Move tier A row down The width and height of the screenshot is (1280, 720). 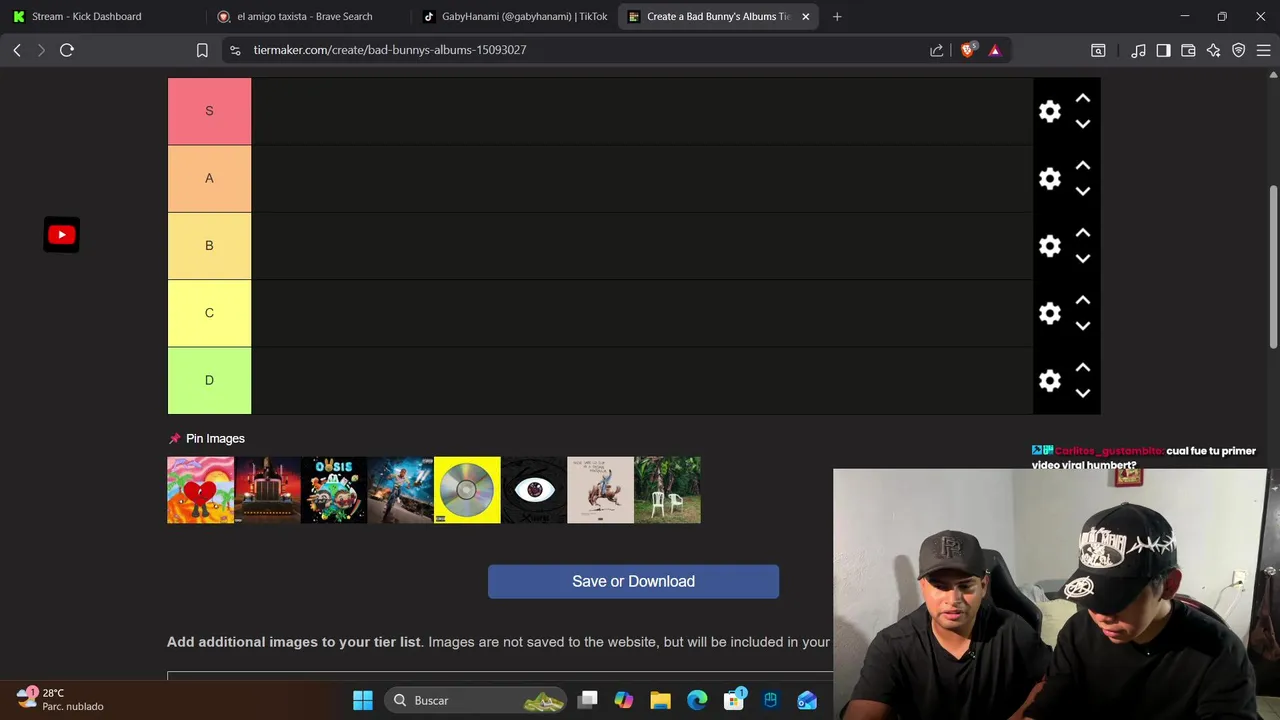(1083, 191)
